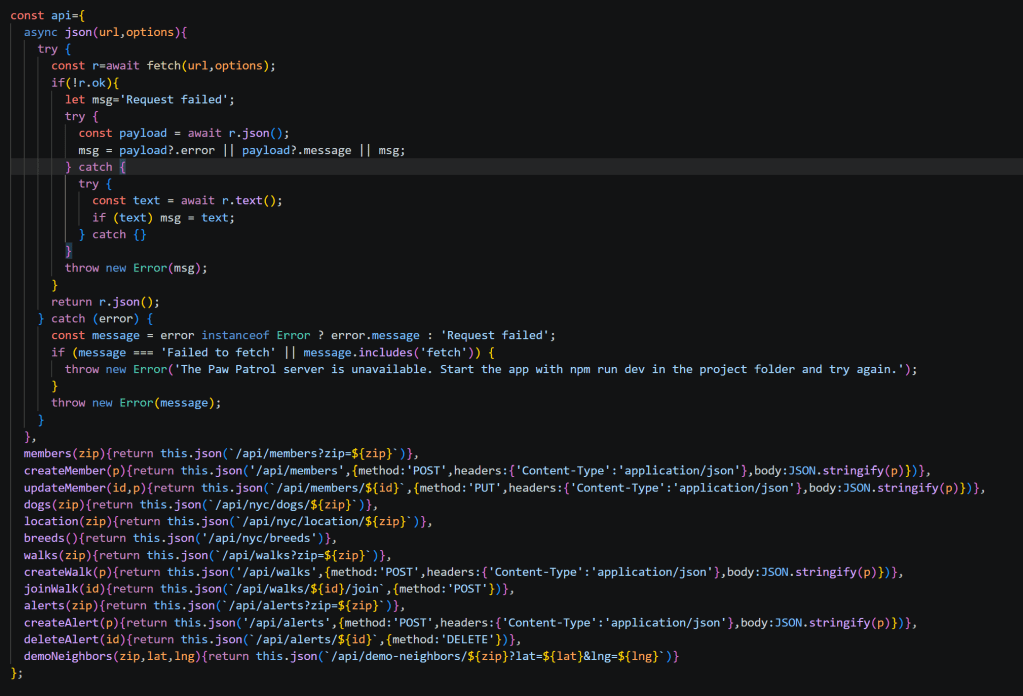
Task: Click the 'createAlert(p)' method line
Action: [470, 622]
